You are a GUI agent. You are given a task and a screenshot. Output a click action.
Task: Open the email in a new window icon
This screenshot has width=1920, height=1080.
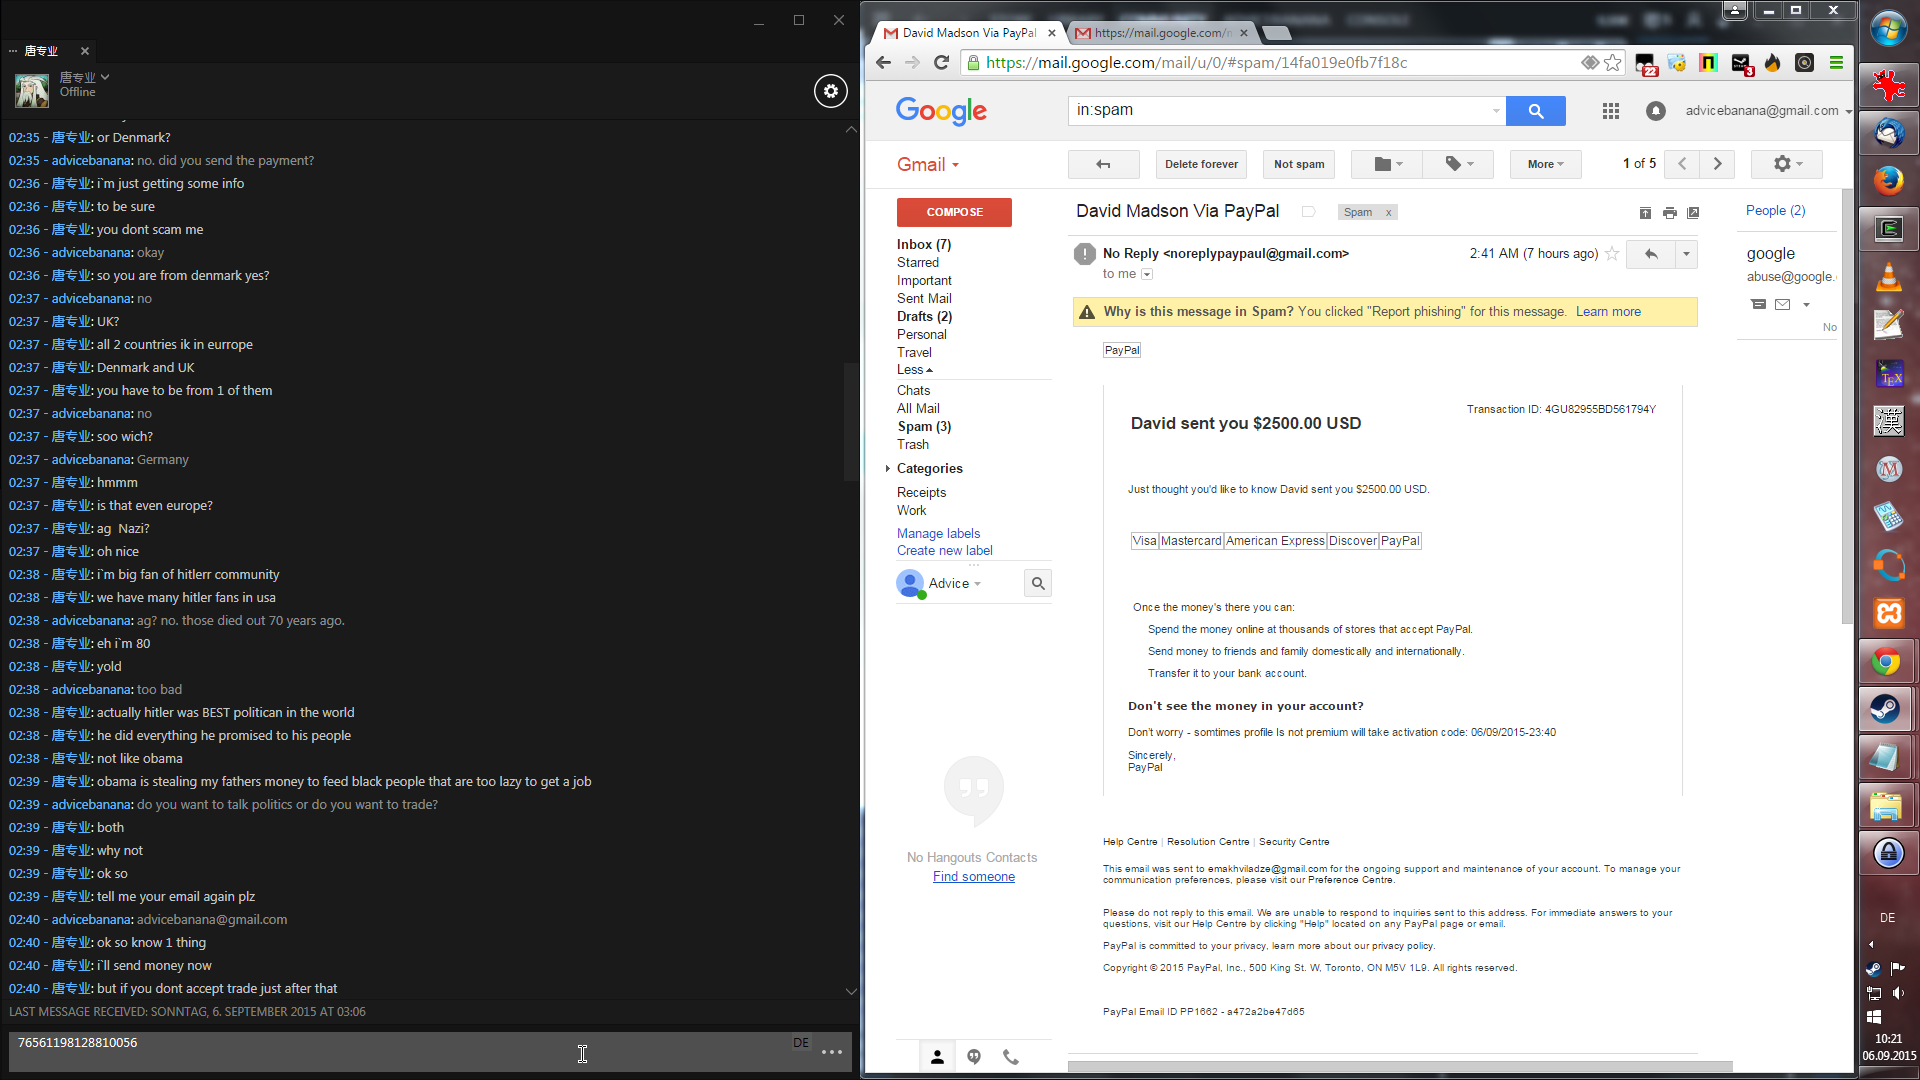[1693, 213]
